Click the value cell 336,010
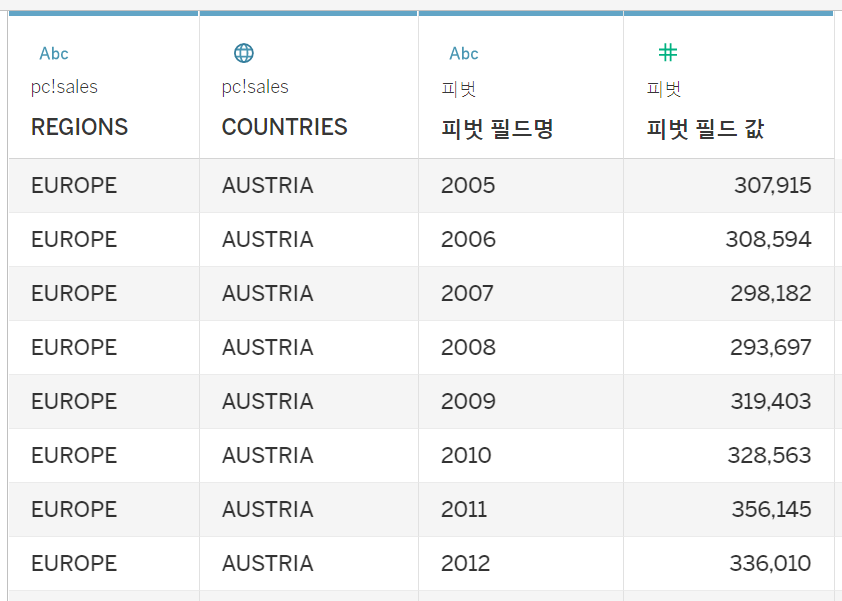The image size is (842, 601). coord(729,563)
